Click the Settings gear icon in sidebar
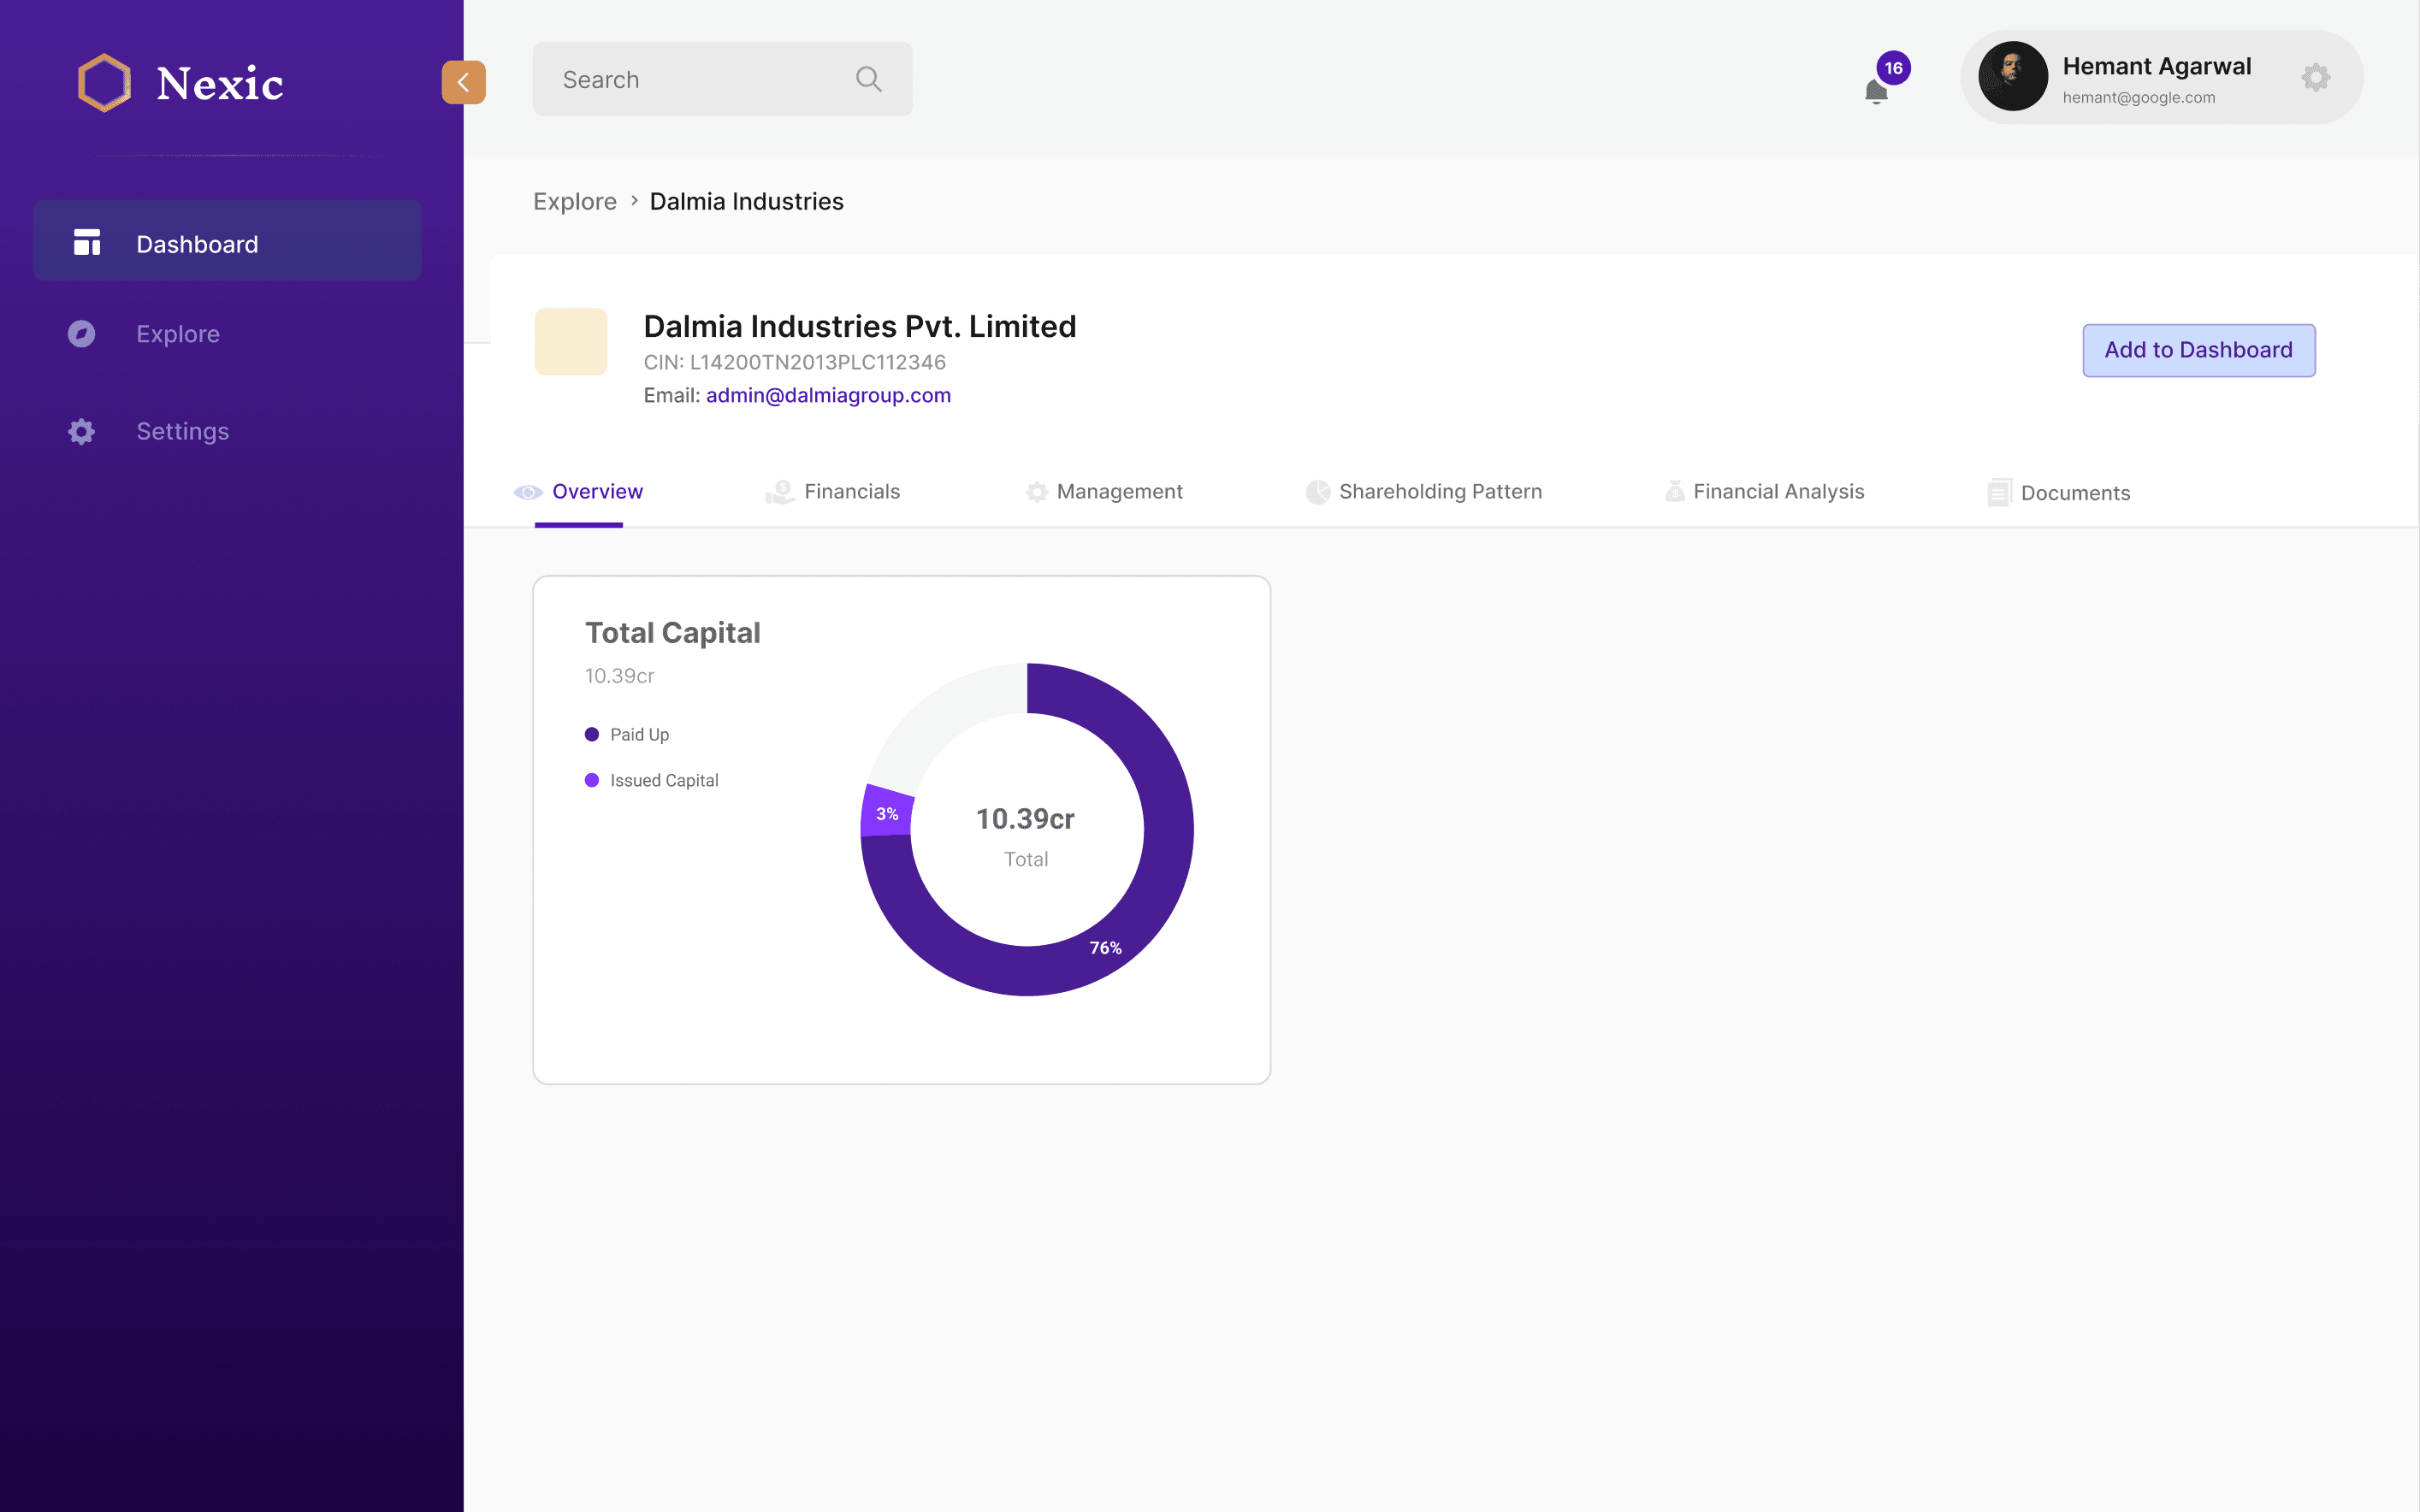This screenshot has width=2420, height=1512. tap(81, 431)
